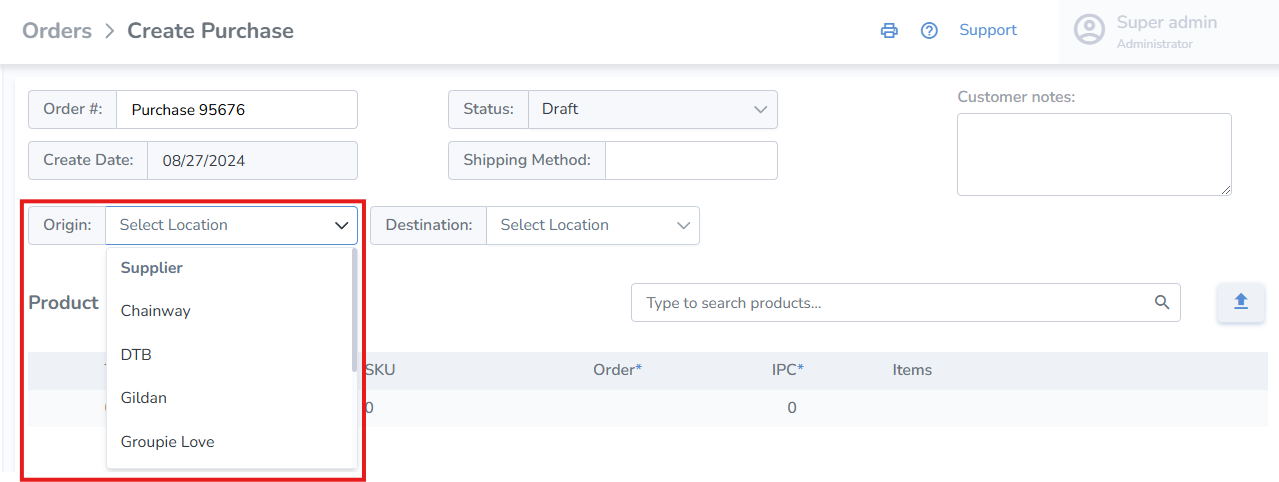Viewport: 1279px width, 482px height.
Task: Click the printer icon in header
Action: 889,30
